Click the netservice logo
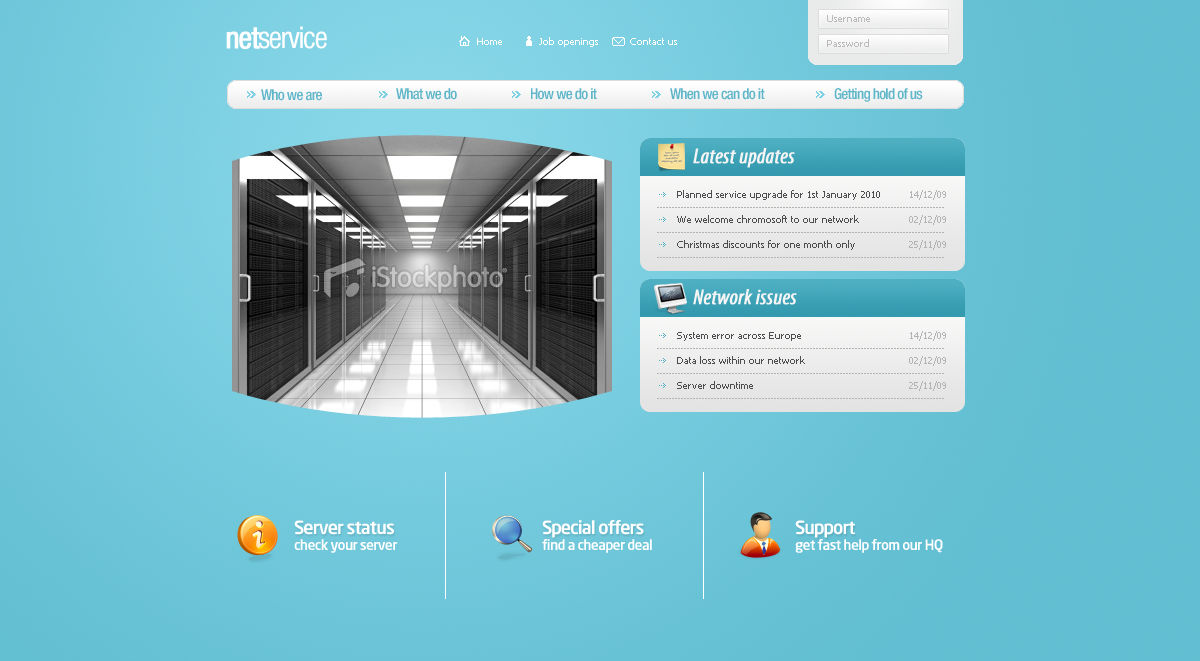Viewport: 1200px width, 661px height. [276, 39]
